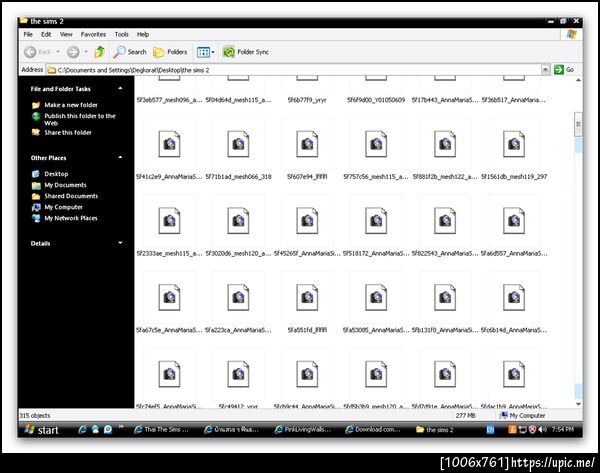Select file 5fc6b14d_AnnaMariaS icon
Image resolution: width=600 pixels, height=473 pixels.
tap(514, 297)
